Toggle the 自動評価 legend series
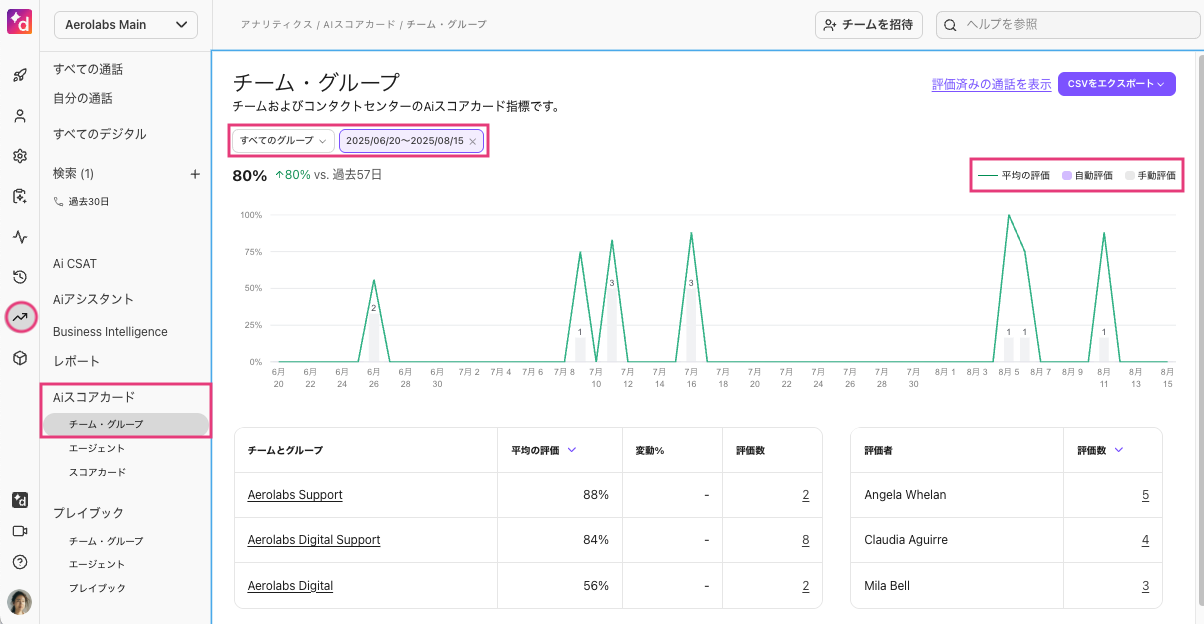 pos(1087,175)
